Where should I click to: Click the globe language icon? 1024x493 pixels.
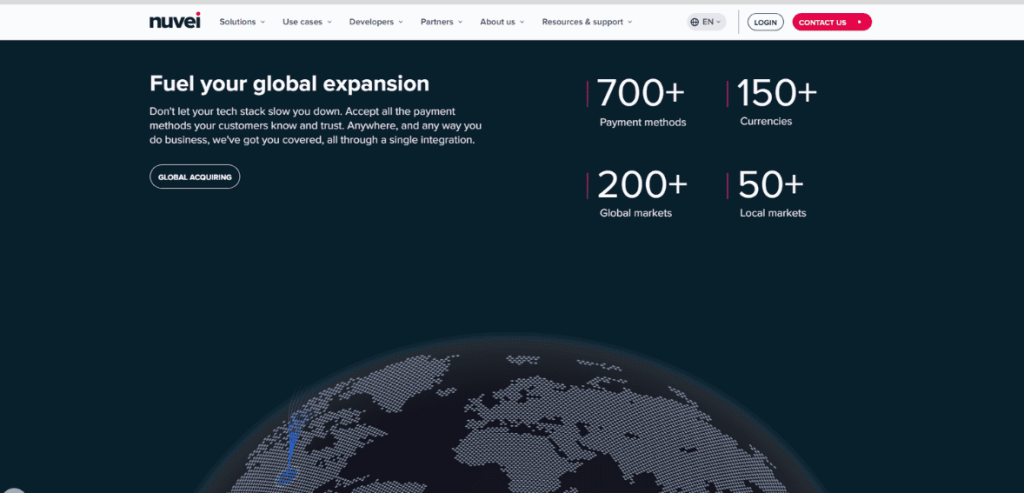coord(695,22)
